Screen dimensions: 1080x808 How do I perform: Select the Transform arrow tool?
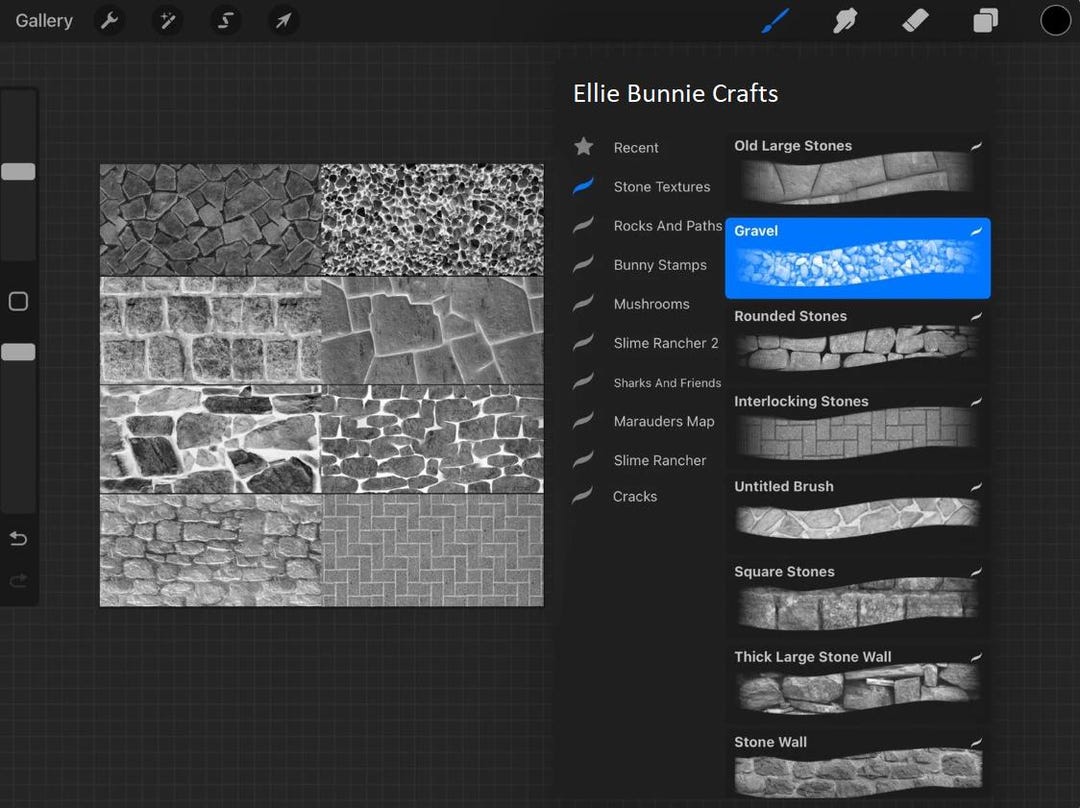pyautogui.click(x=283, y=20)
